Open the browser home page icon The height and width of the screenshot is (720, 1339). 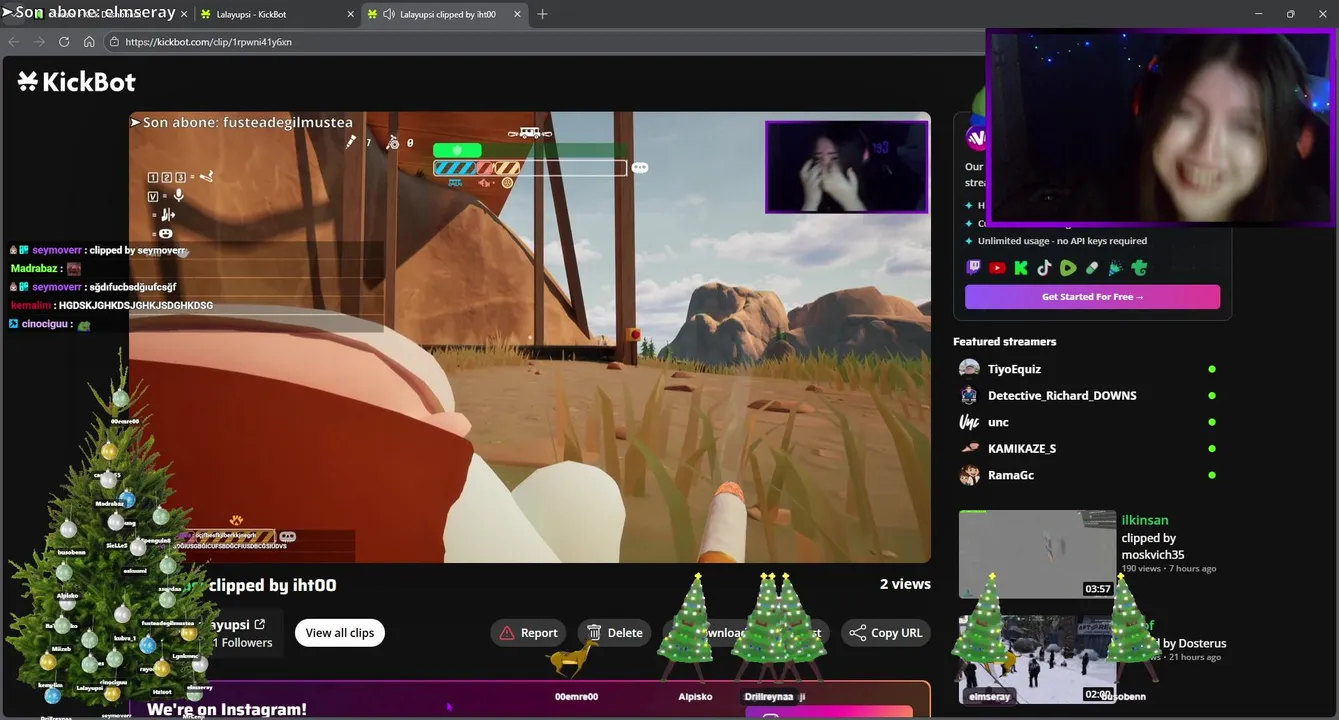point(89,42)
